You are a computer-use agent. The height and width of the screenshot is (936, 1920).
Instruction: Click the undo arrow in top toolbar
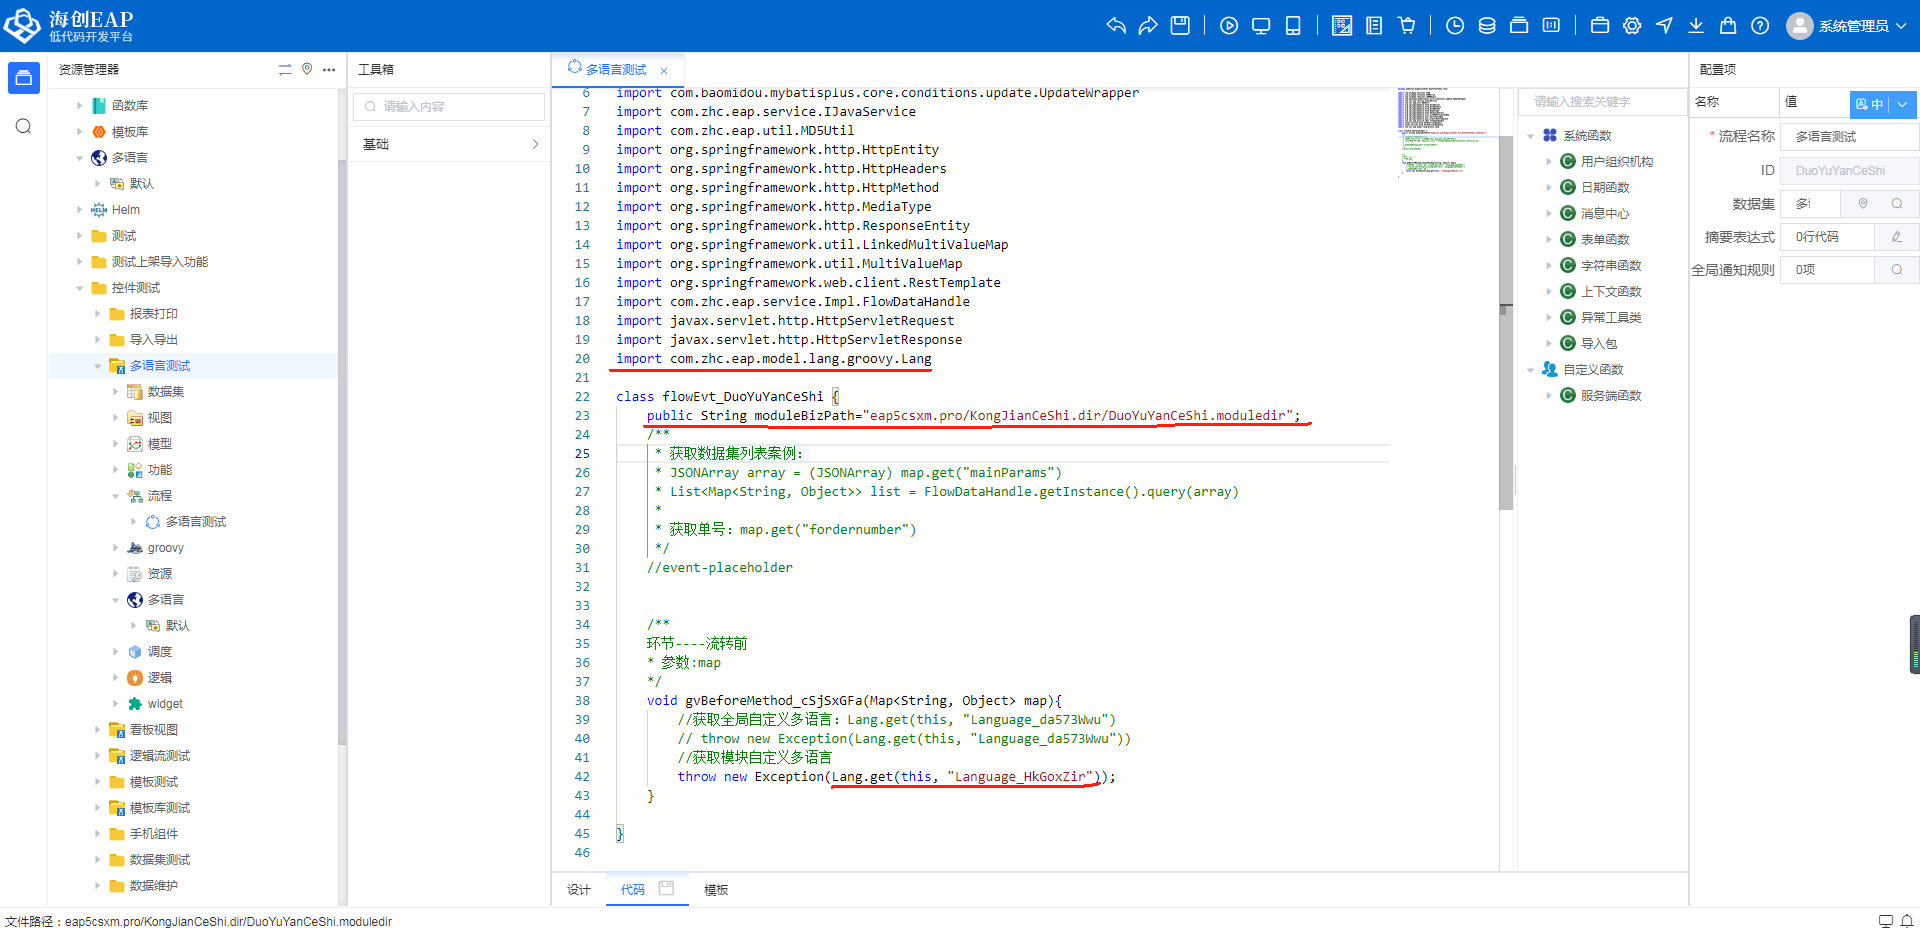tap(1116, 26)
